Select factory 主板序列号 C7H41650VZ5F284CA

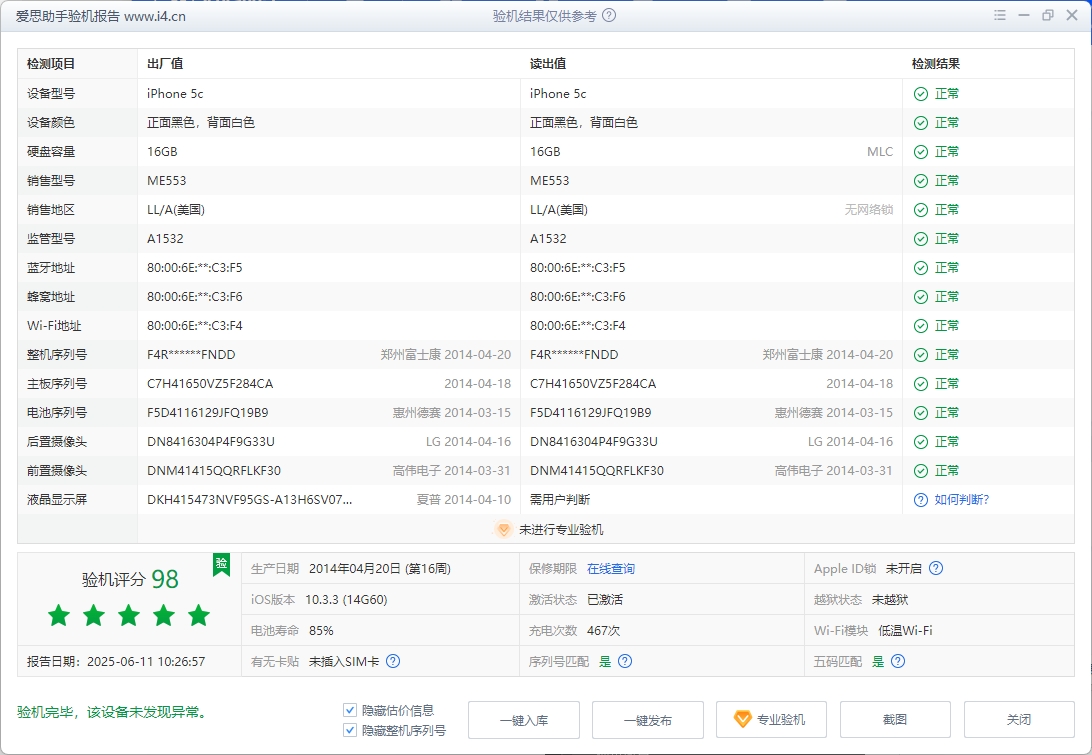click(210, 384)
